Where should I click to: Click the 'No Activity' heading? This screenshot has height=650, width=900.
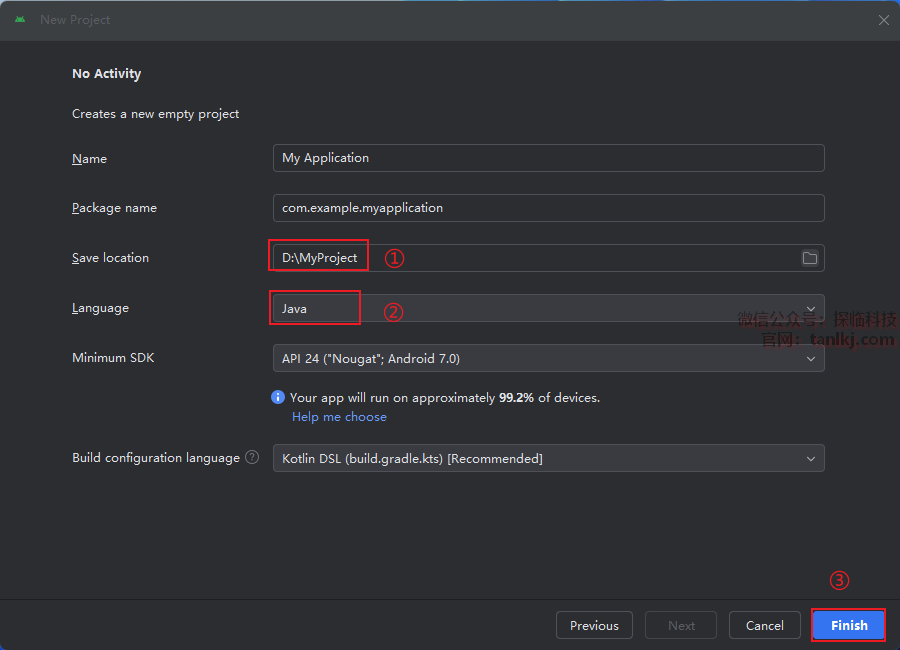point(106,74)
